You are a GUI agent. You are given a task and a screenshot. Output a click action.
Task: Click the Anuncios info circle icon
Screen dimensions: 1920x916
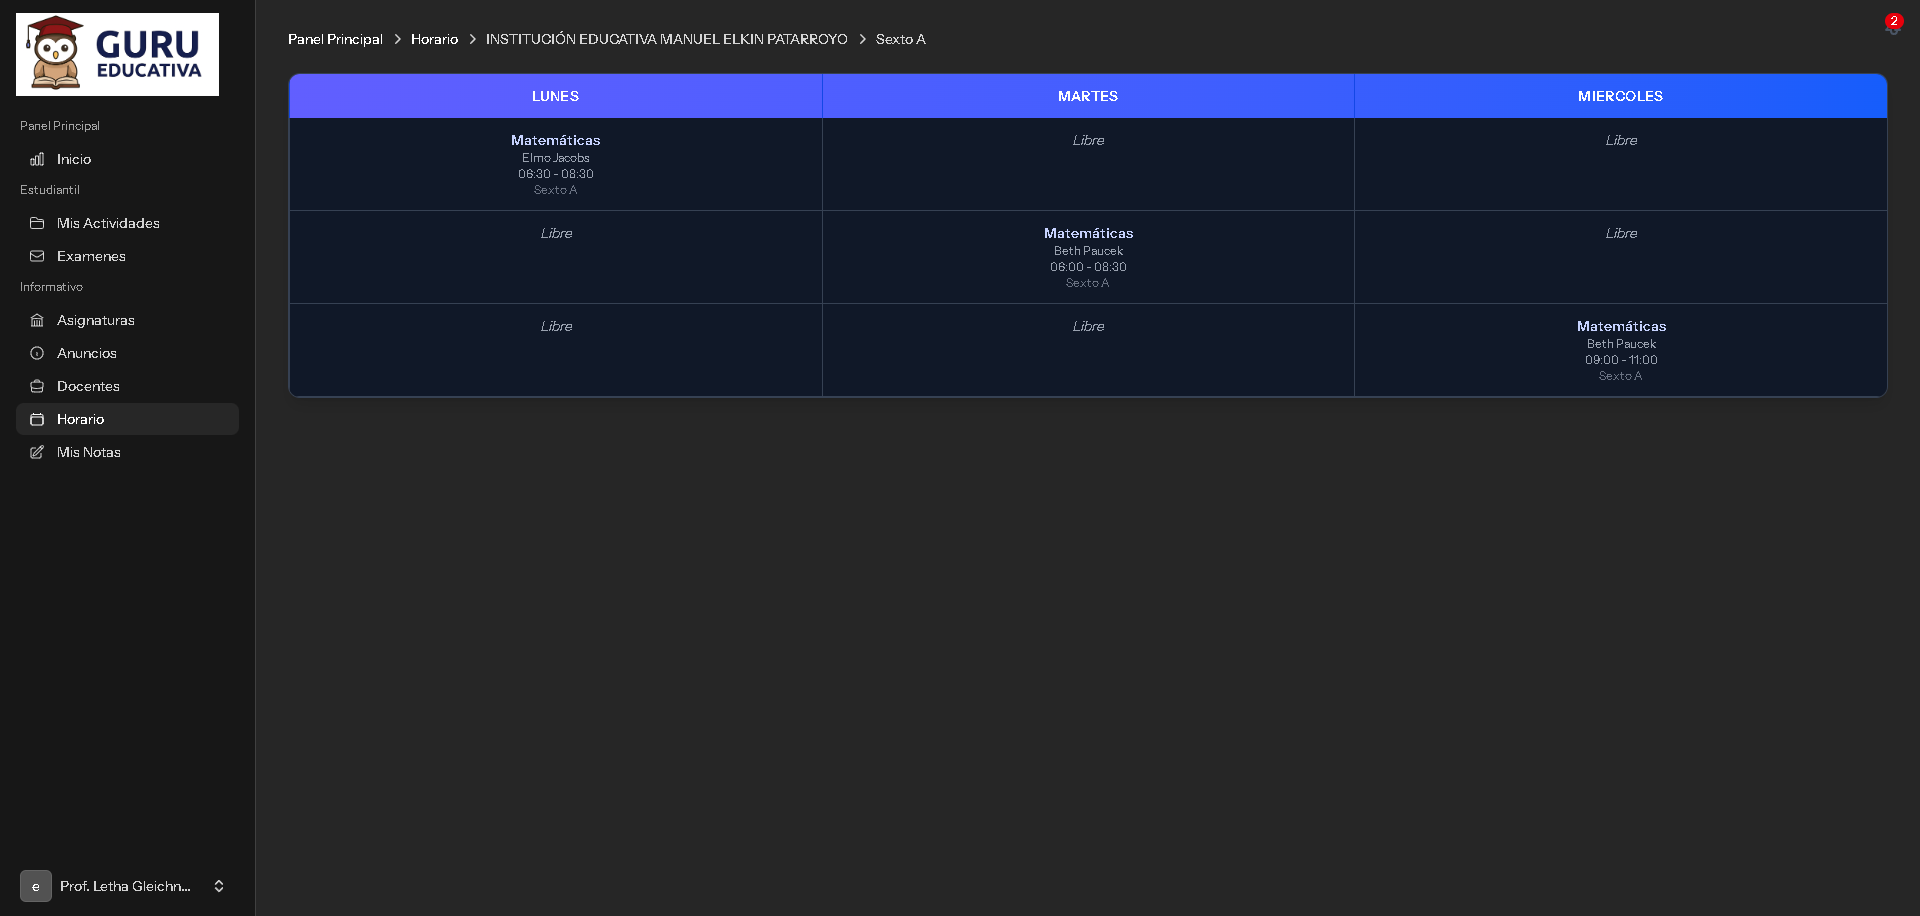point(37,353)
